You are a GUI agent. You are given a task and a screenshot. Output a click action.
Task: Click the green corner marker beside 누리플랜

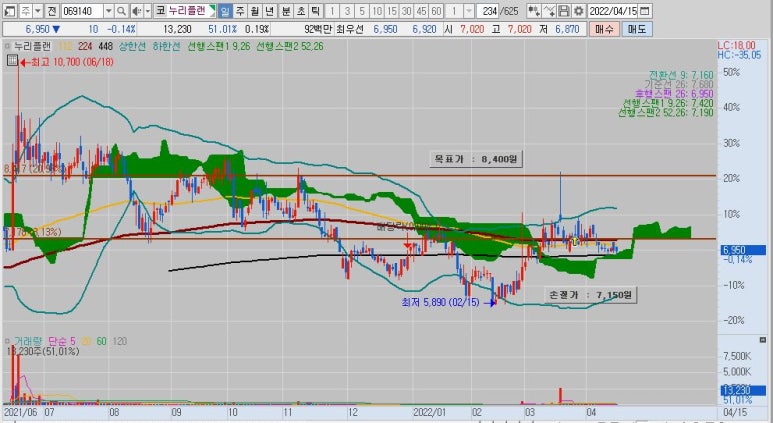pos(212,10)
